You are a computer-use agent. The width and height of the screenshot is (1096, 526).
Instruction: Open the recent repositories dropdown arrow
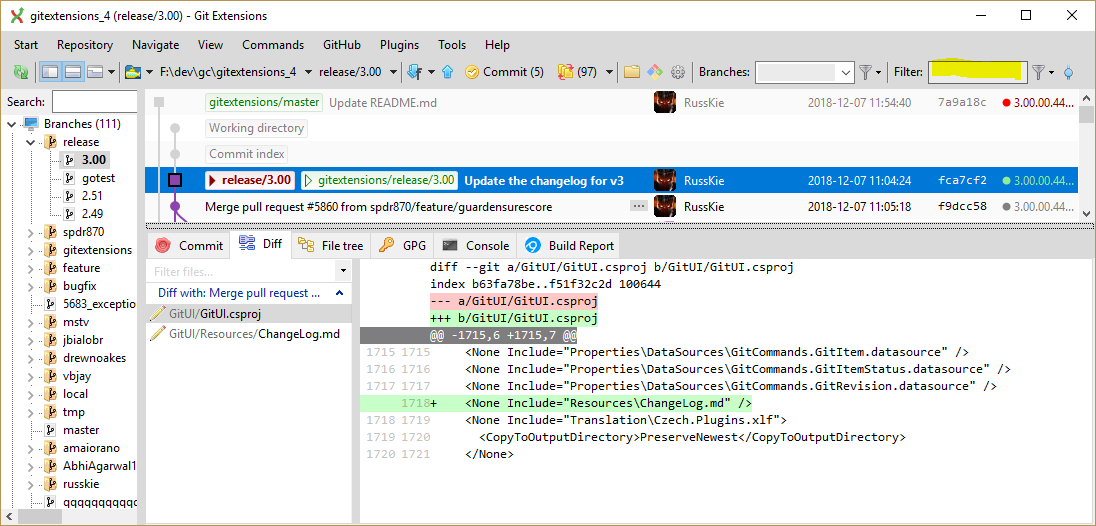coord(149,71)
